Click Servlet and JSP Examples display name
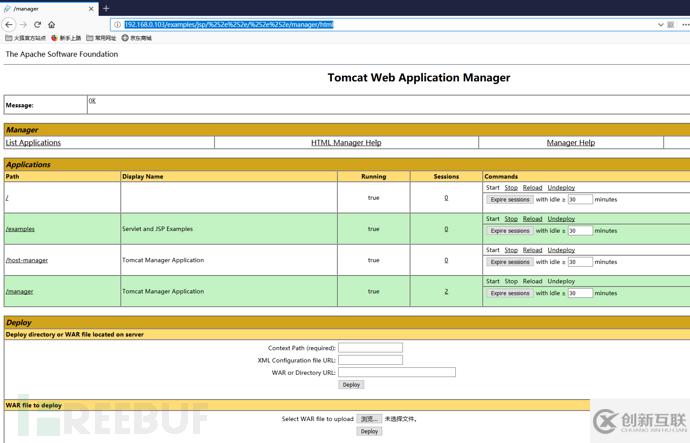The height and width of the screenshot is (443, 690). 158,229
